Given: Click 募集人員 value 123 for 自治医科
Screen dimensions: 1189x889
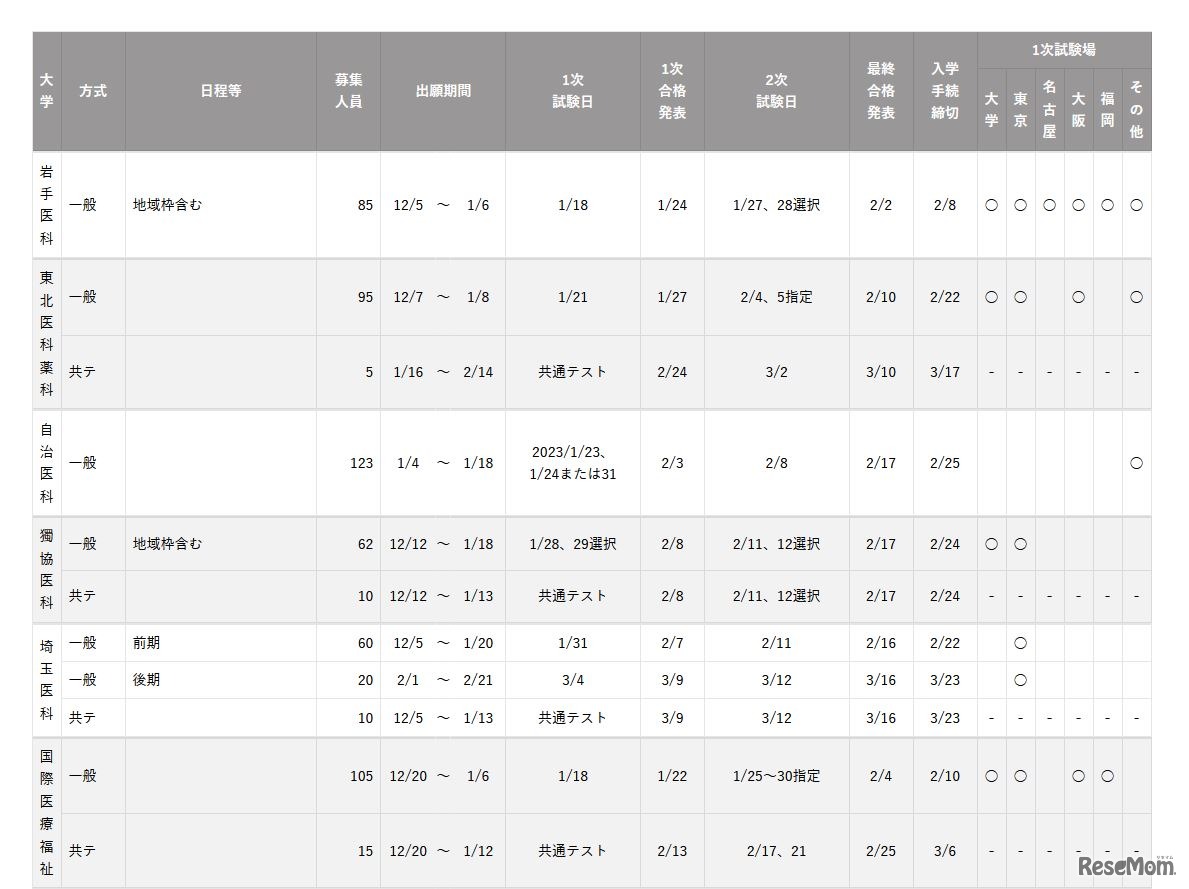Looking at the screenshot, I should pyautogui.click(x=361, y=463).
